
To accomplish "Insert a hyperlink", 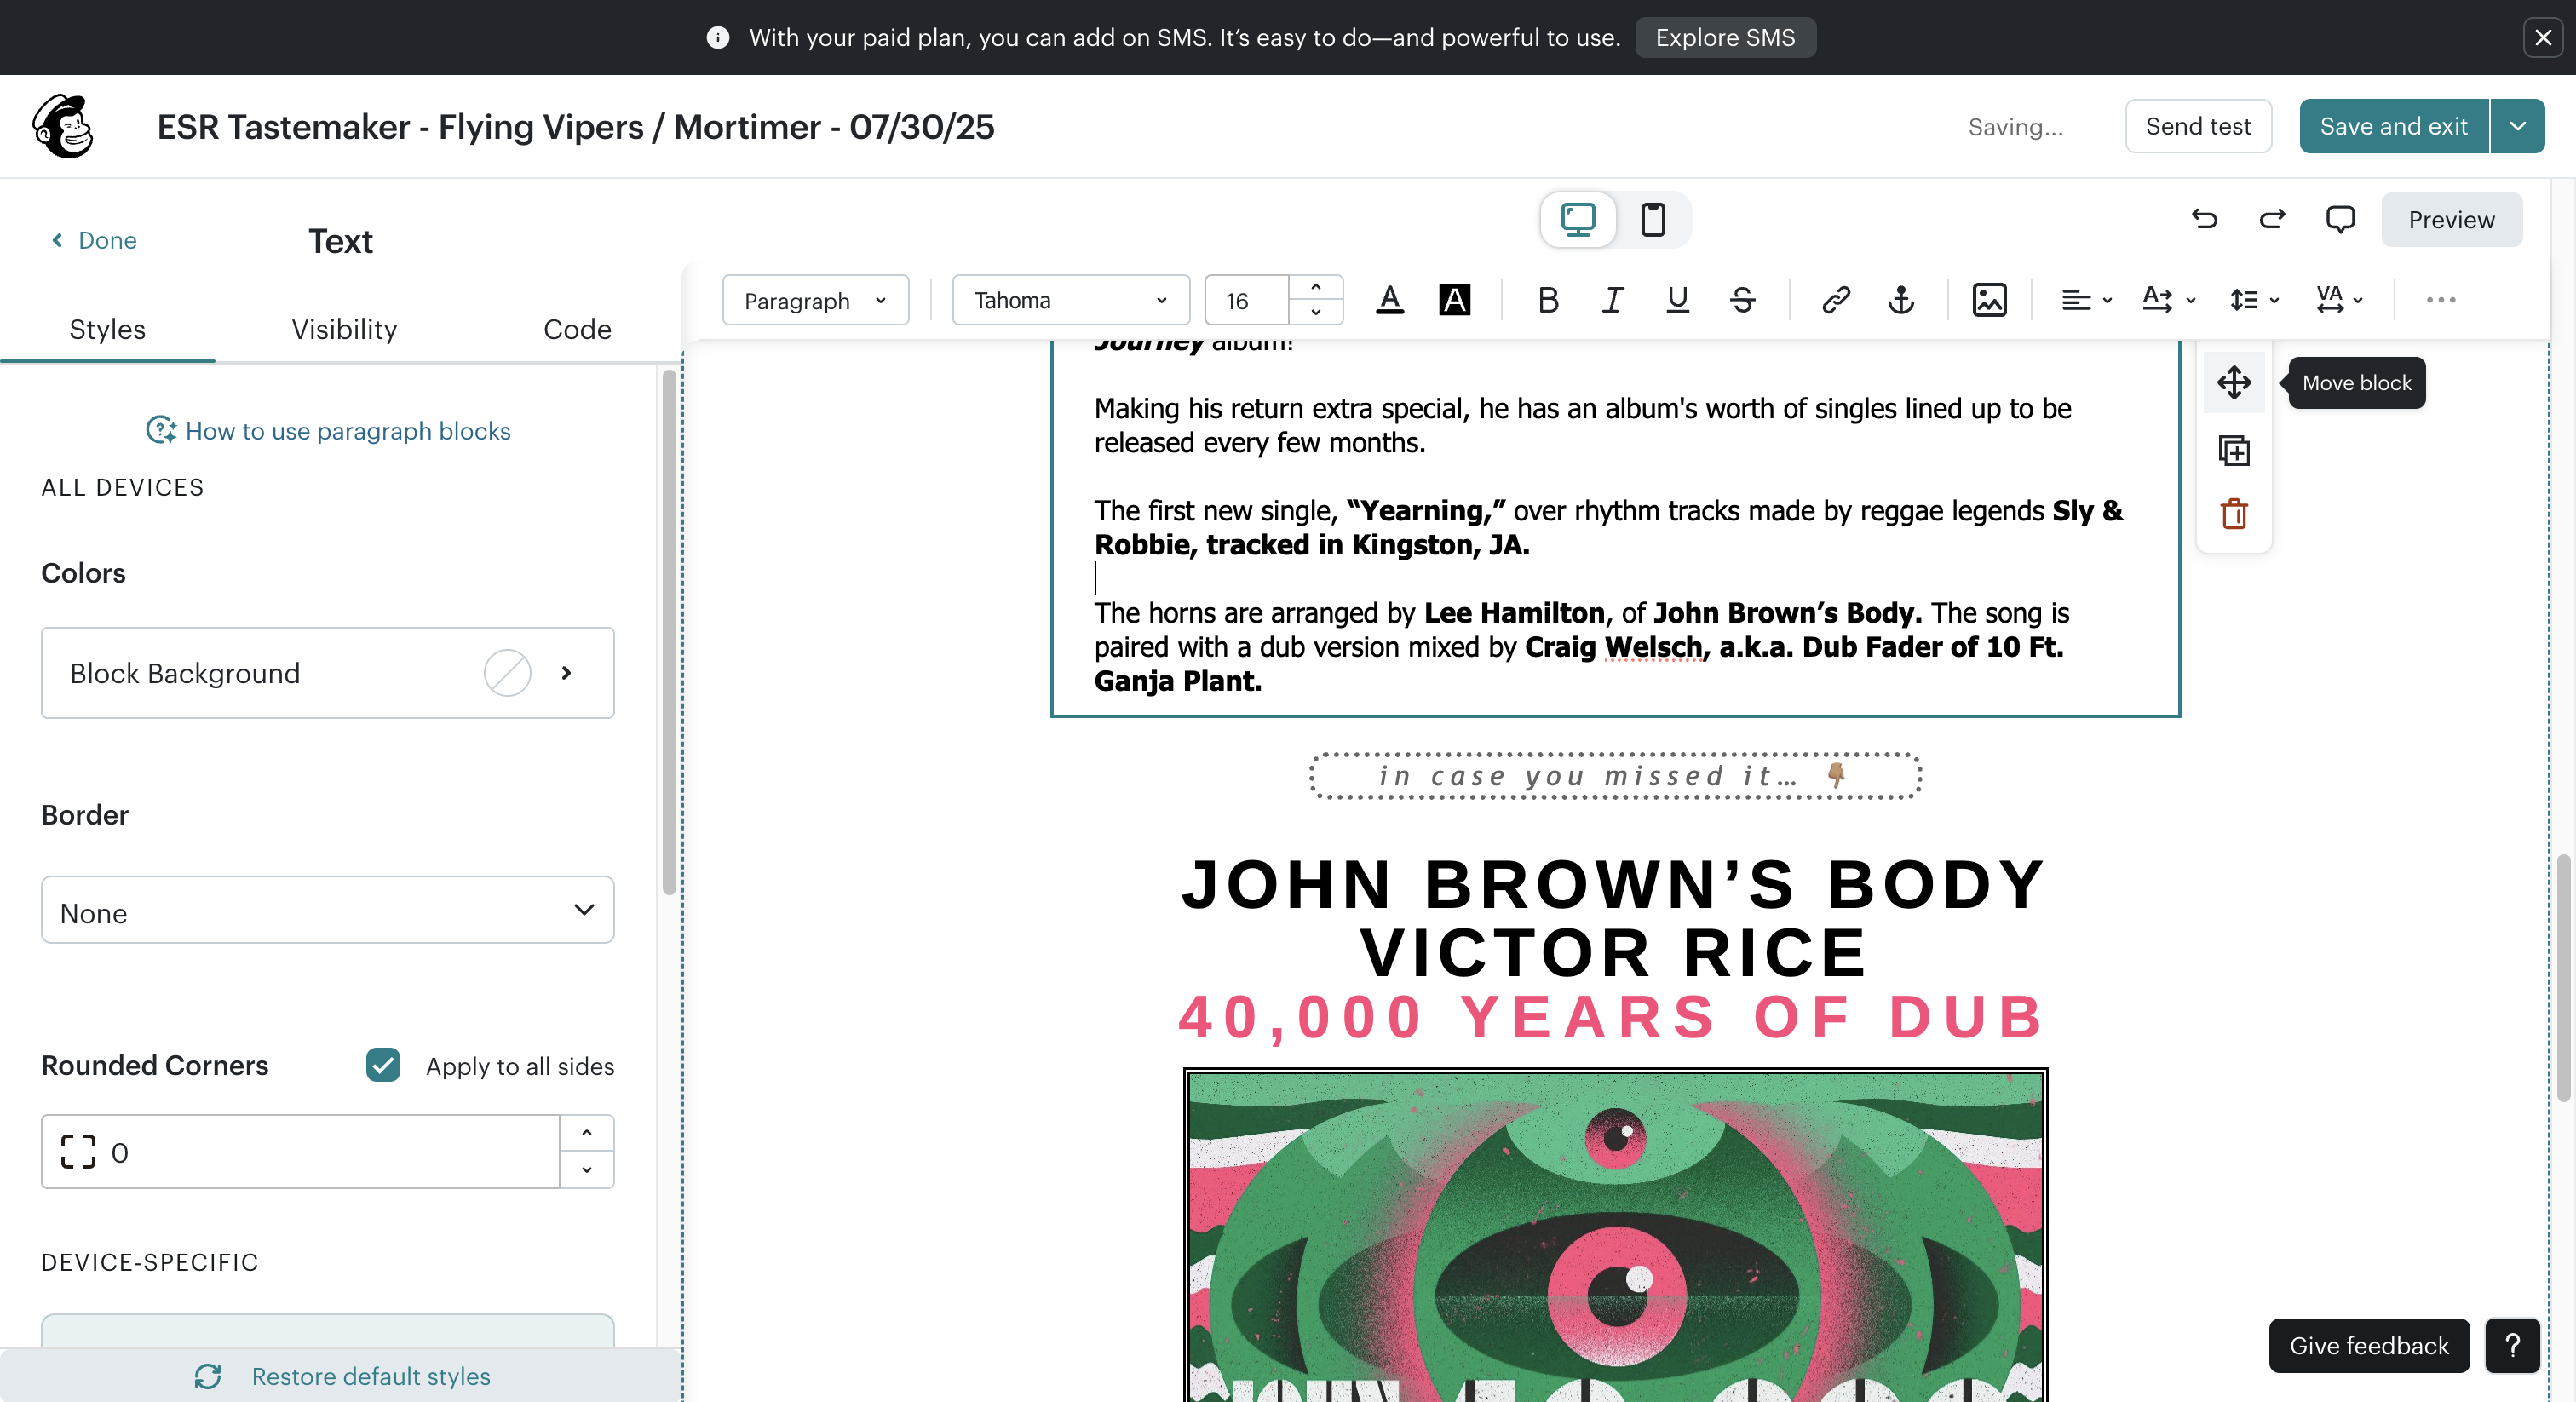I will (1836, 300).
